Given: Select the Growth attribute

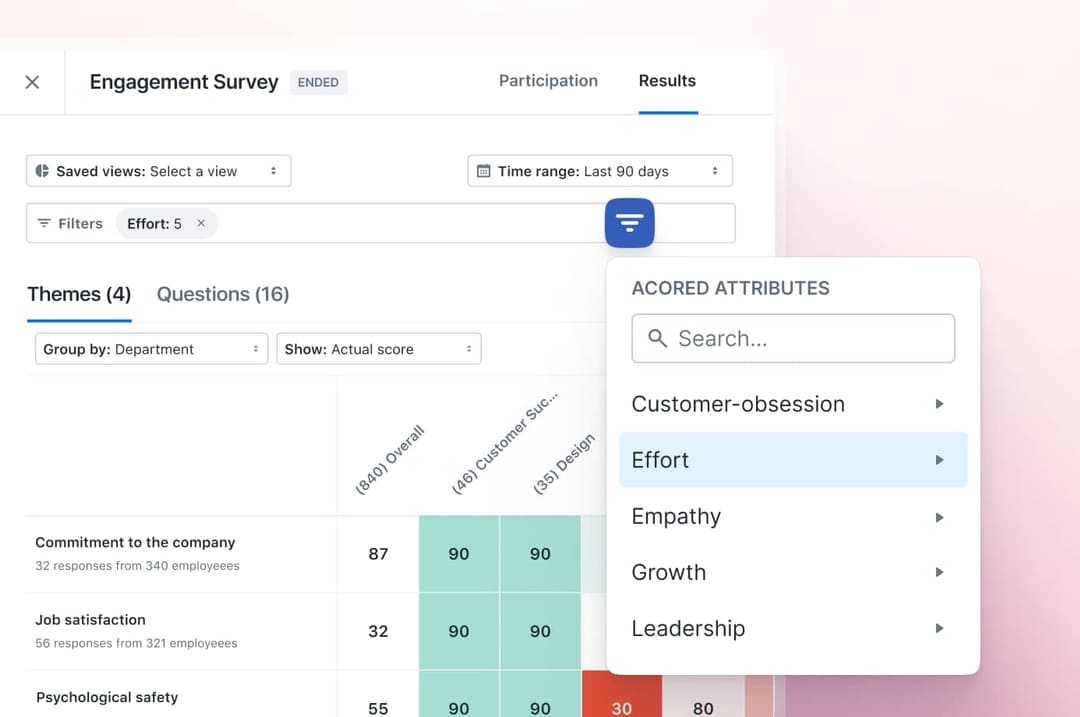Looking at the screenshot, I should 668,572.
